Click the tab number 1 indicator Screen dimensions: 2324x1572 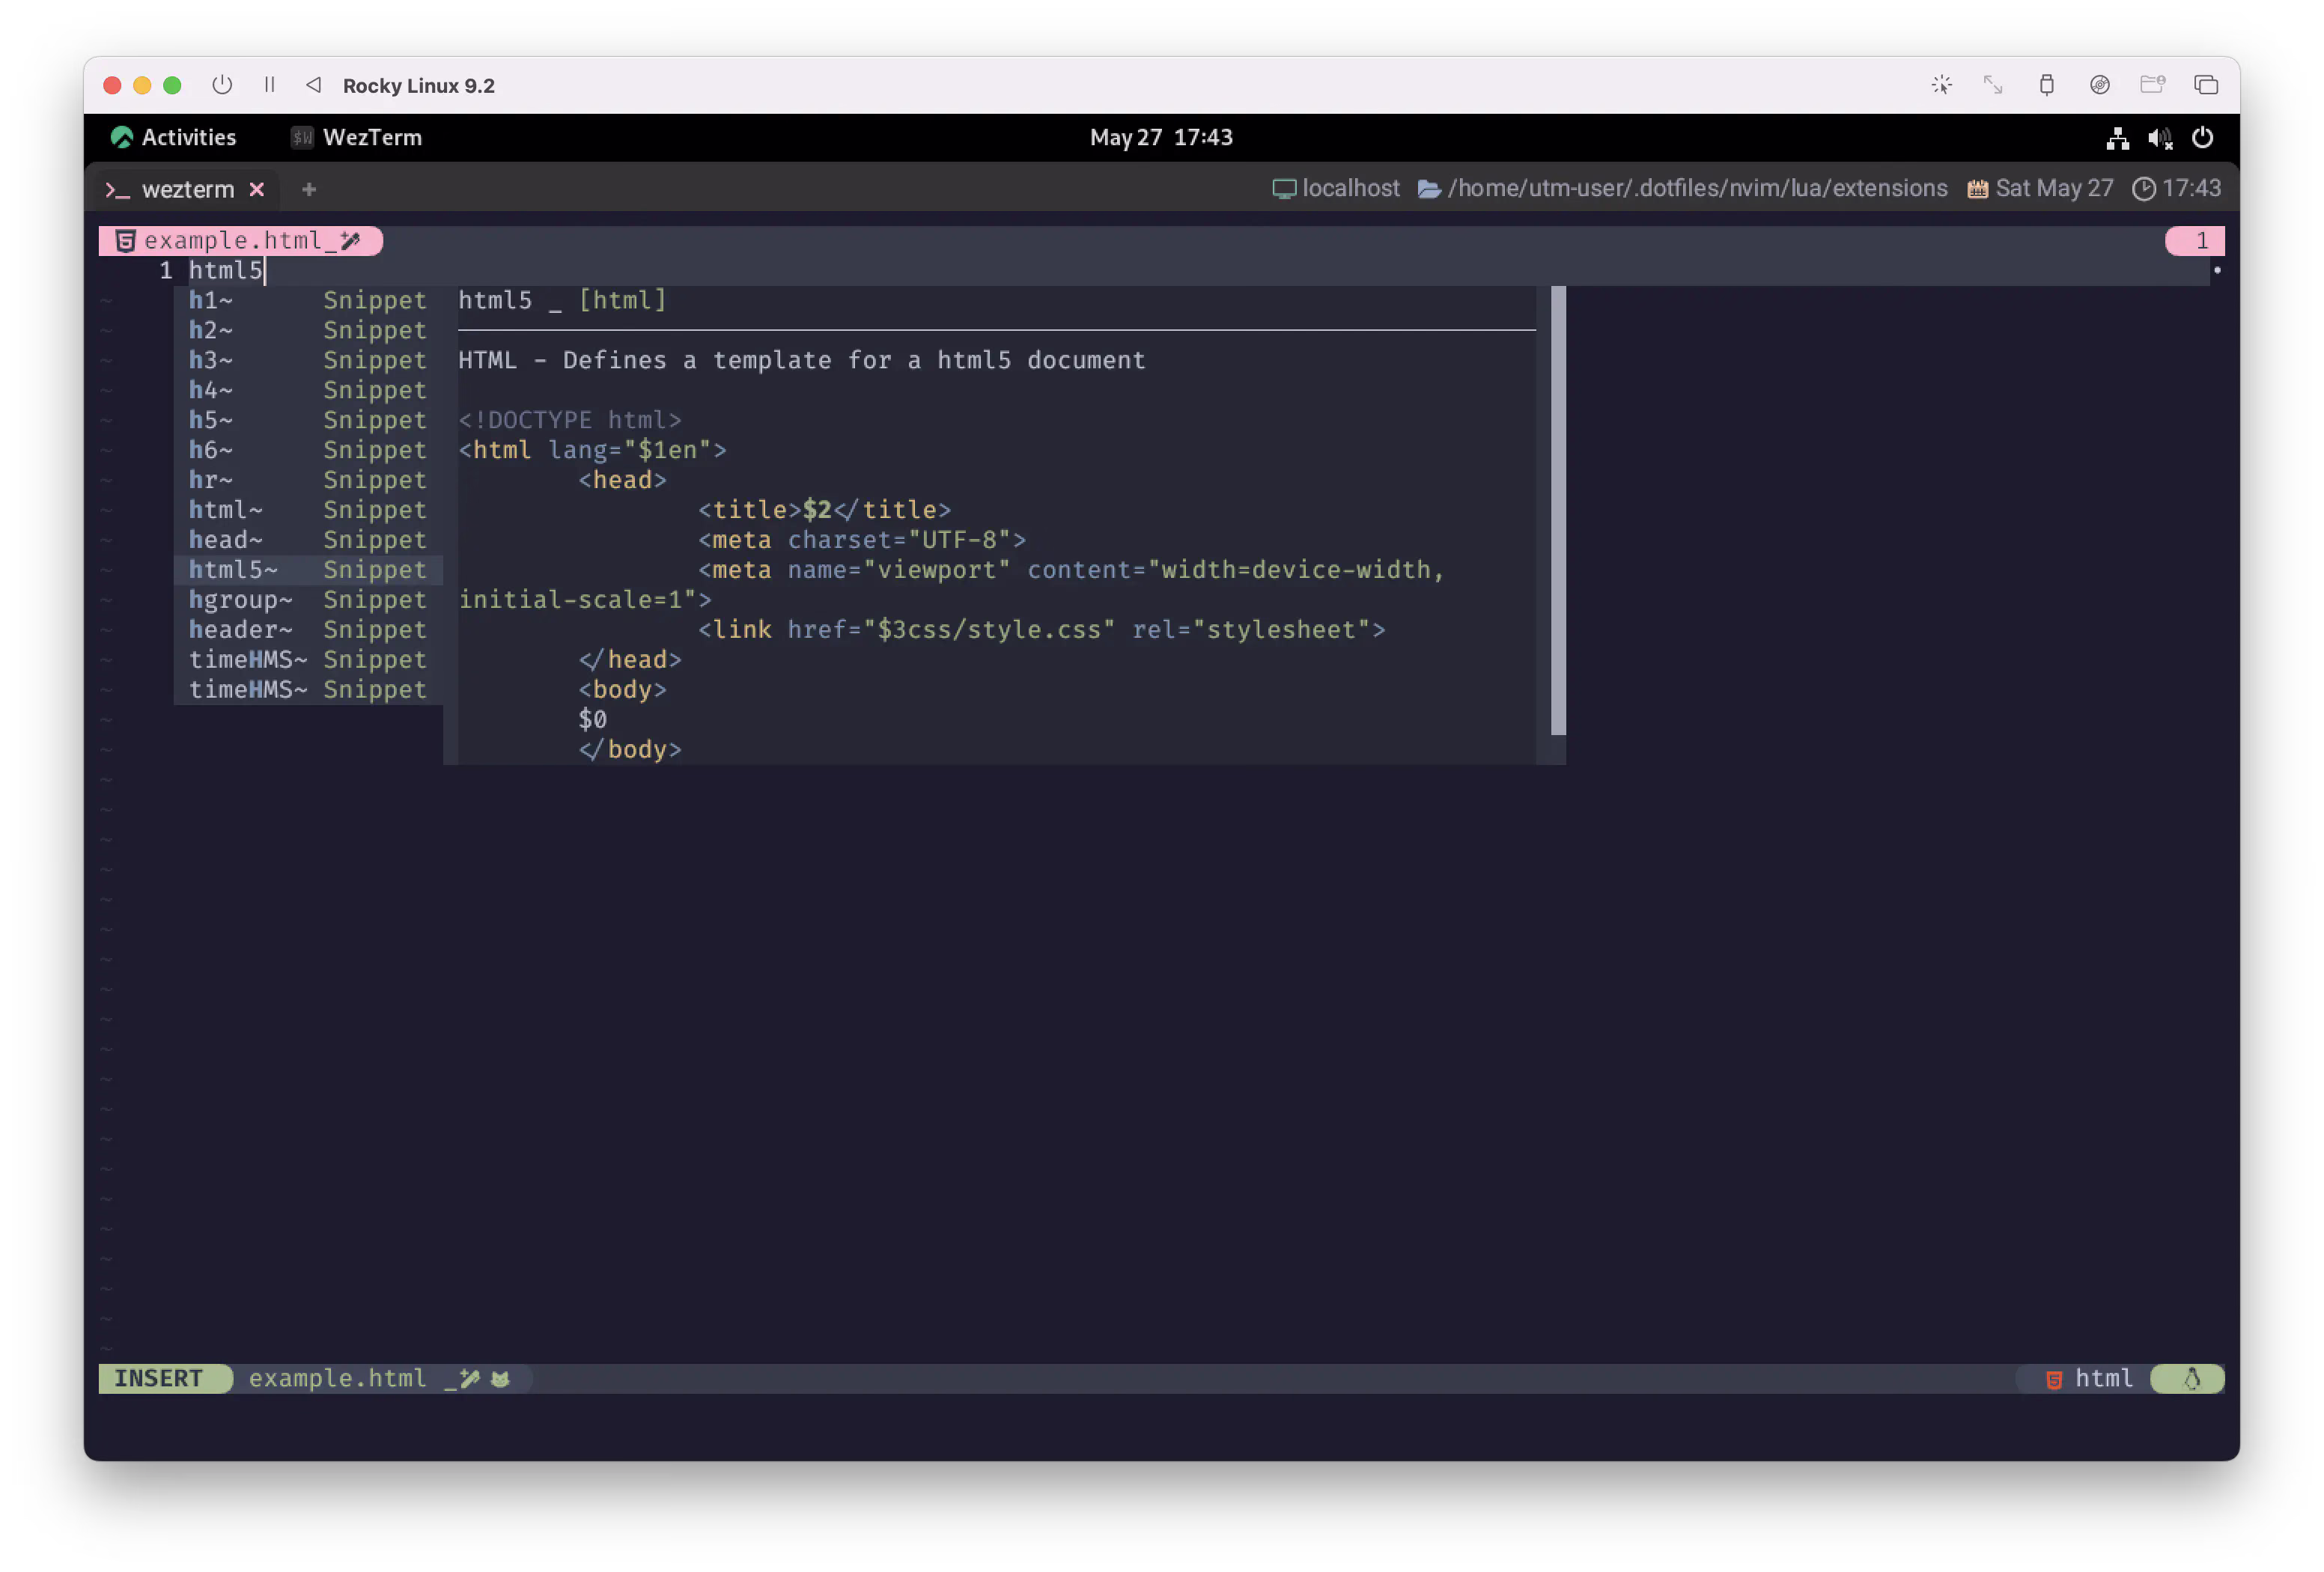tap(2195, 240)
